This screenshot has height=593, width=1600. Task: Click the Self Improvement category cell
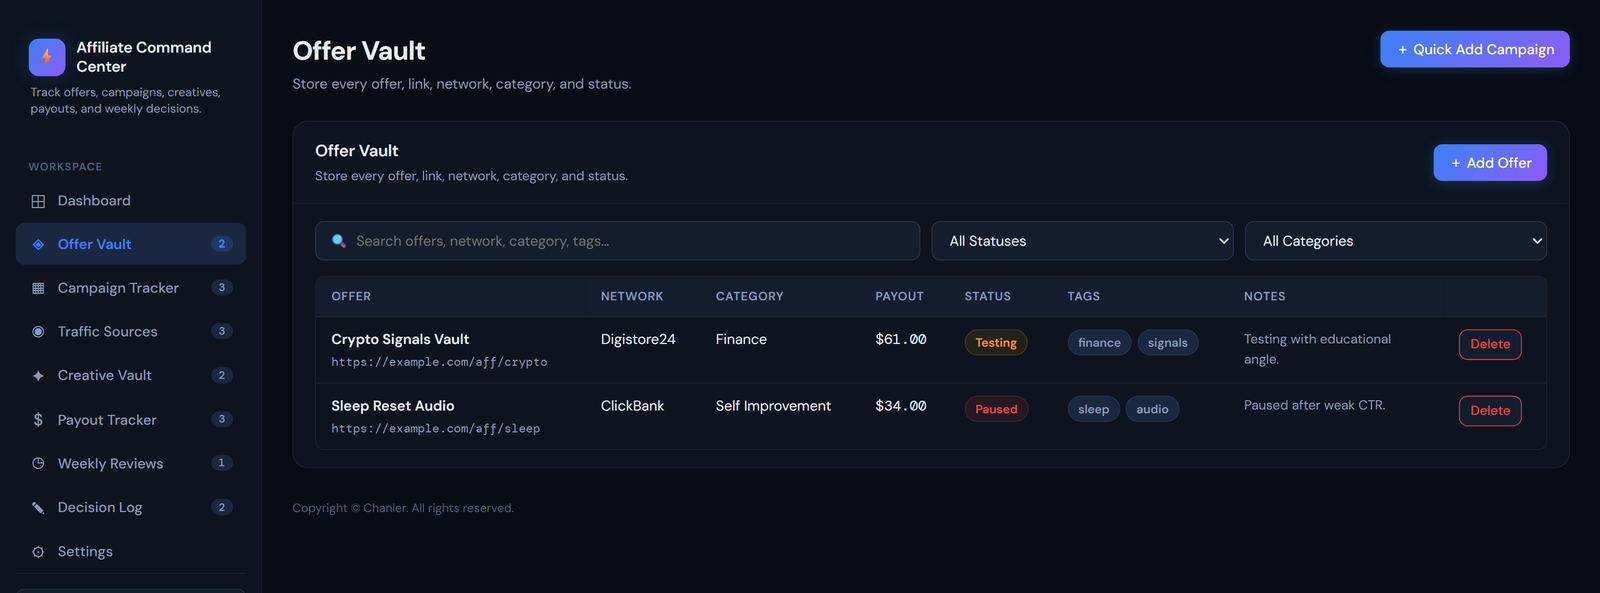point(773,406)
